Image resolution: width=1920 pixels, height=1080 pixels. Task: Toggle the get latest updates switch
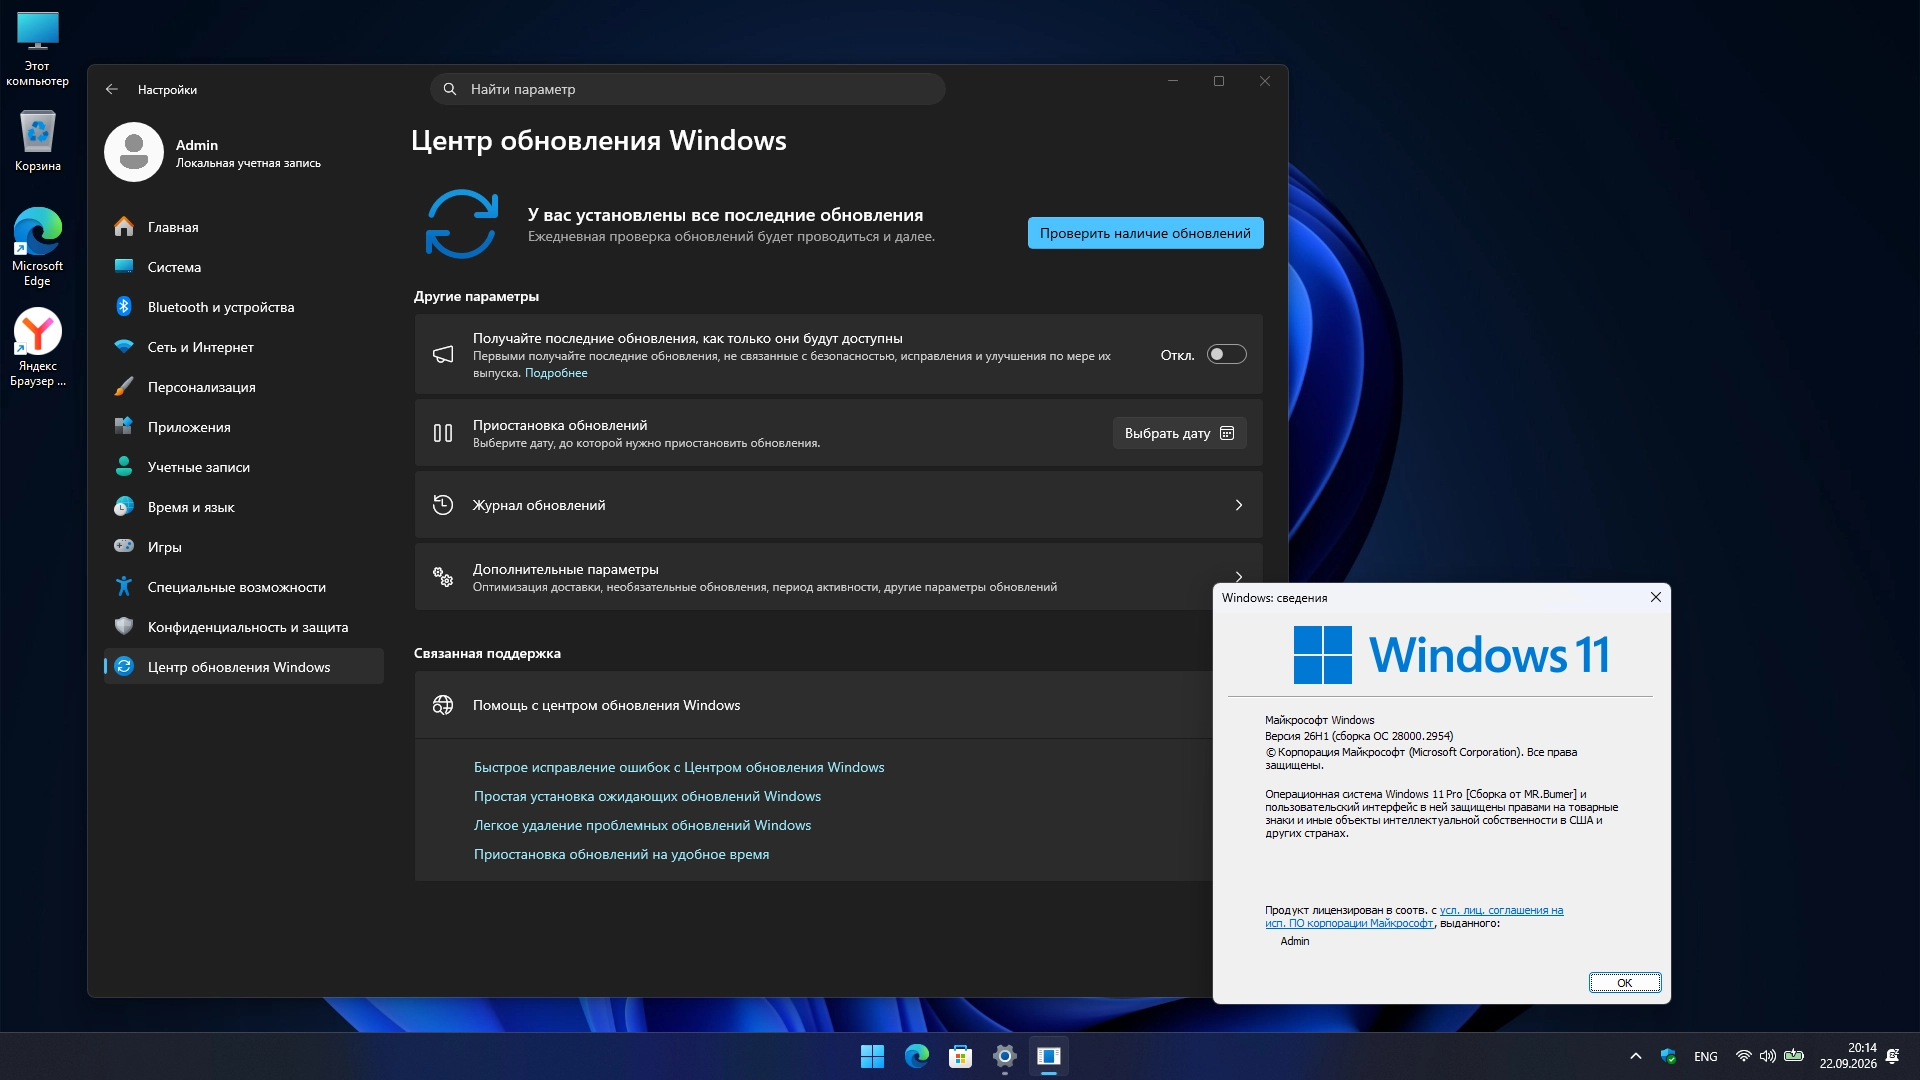click(1226, 354)
